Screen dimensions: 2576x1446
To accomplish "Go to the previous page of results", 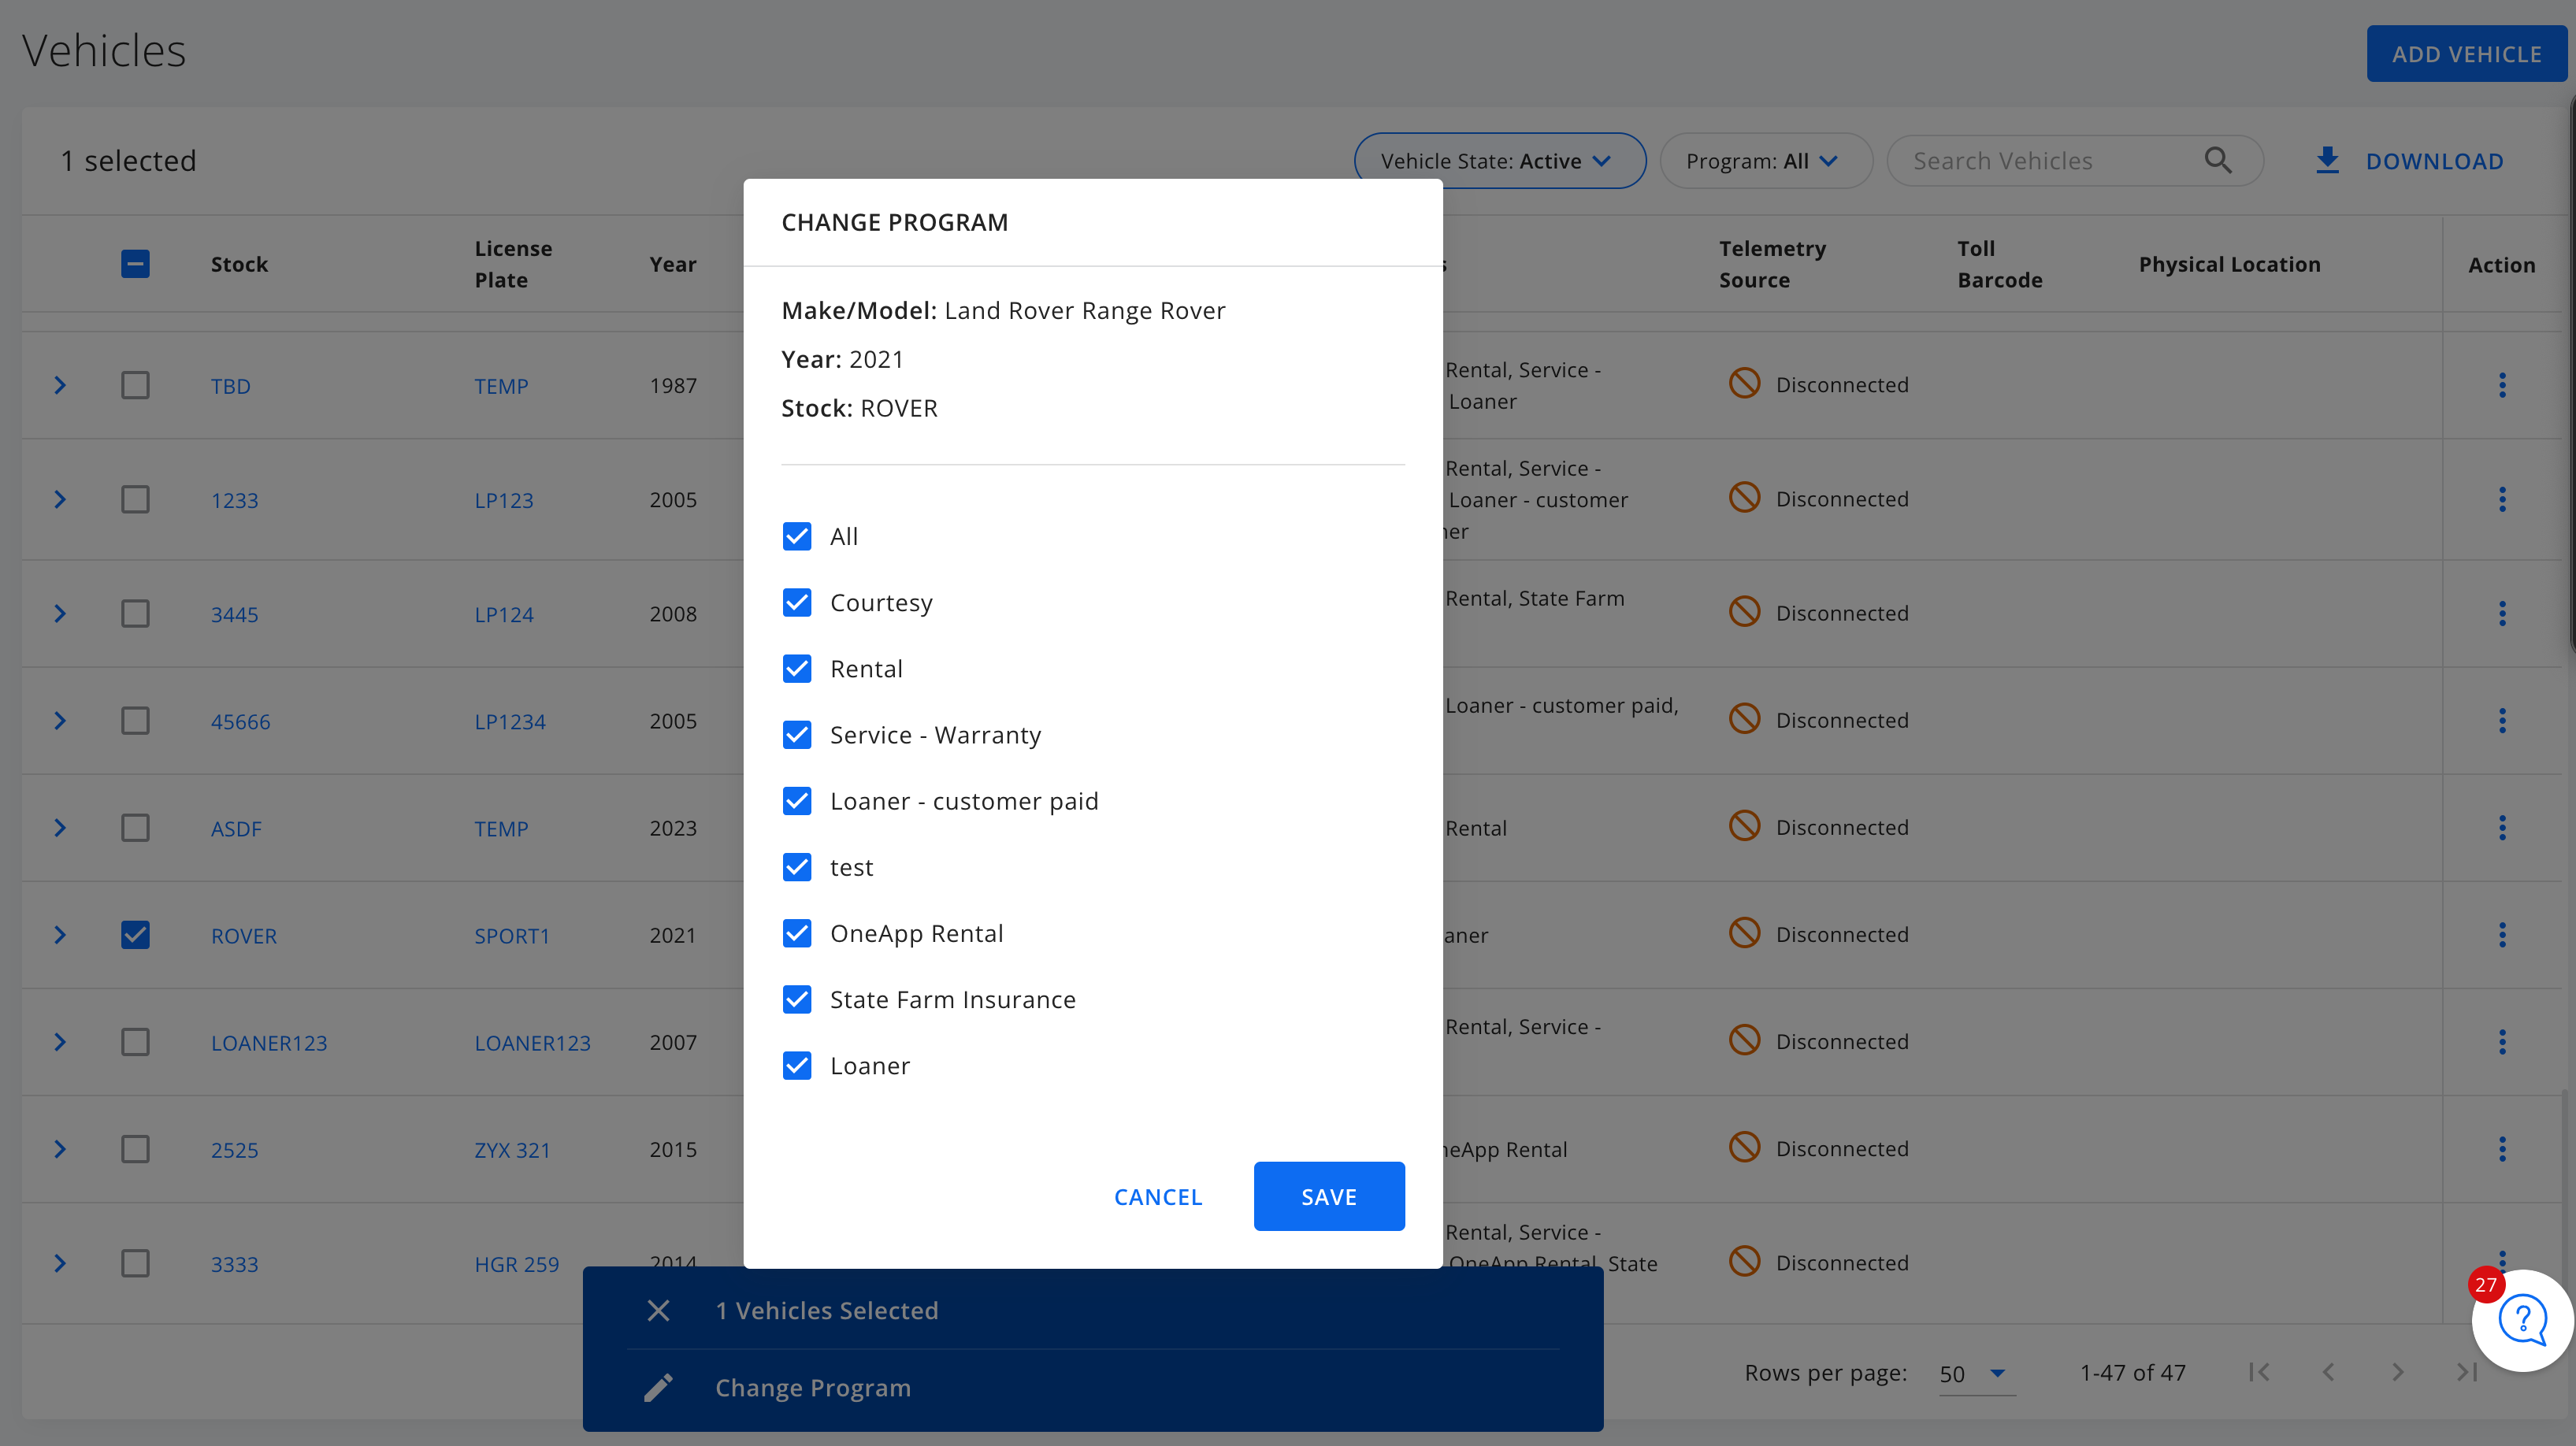I will pyautogui.click(x=2328, y=1372).
